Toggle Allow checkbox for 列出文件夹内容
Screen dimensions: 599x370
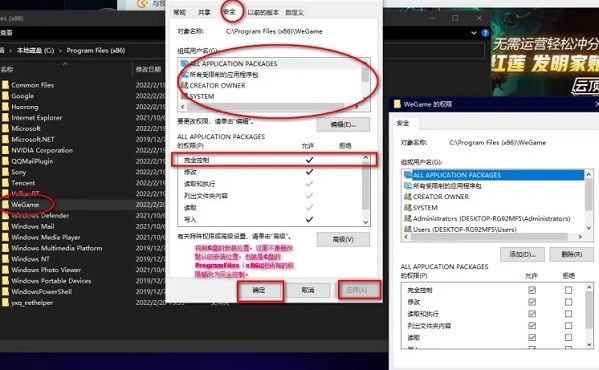(x=532, y=326)
